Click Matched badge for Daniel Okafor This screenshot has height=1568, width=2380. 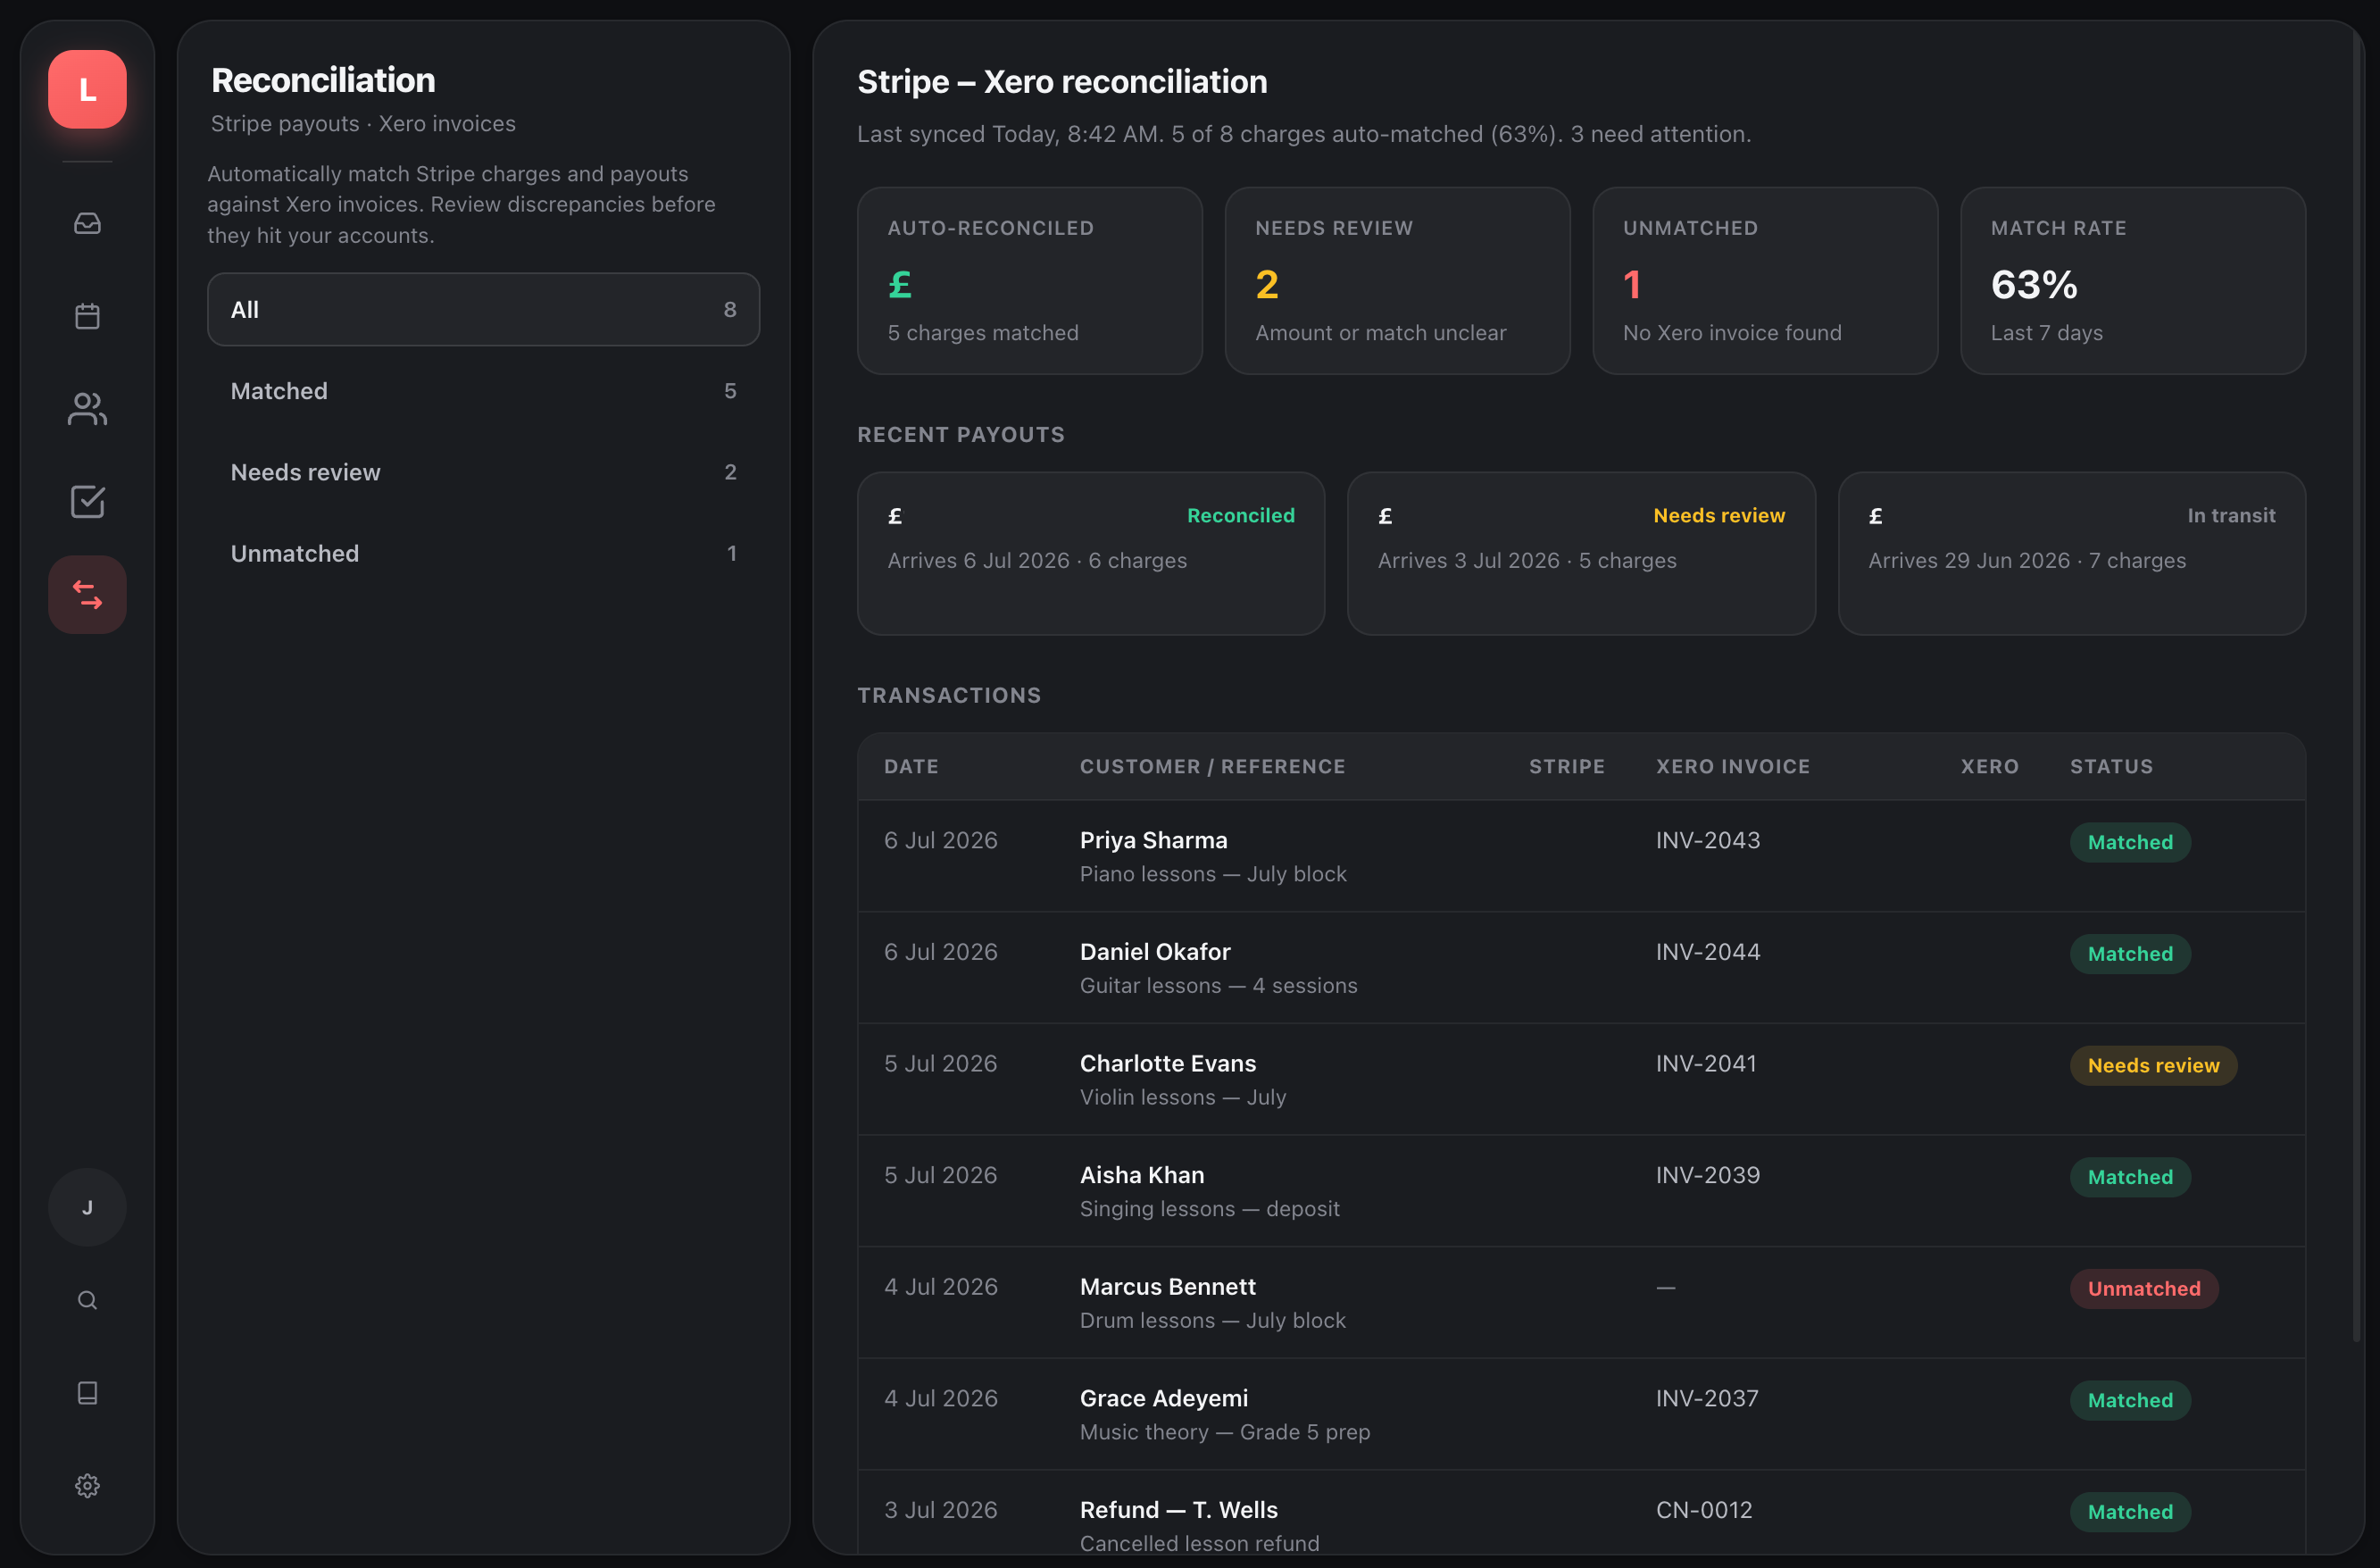point(2129,954)
